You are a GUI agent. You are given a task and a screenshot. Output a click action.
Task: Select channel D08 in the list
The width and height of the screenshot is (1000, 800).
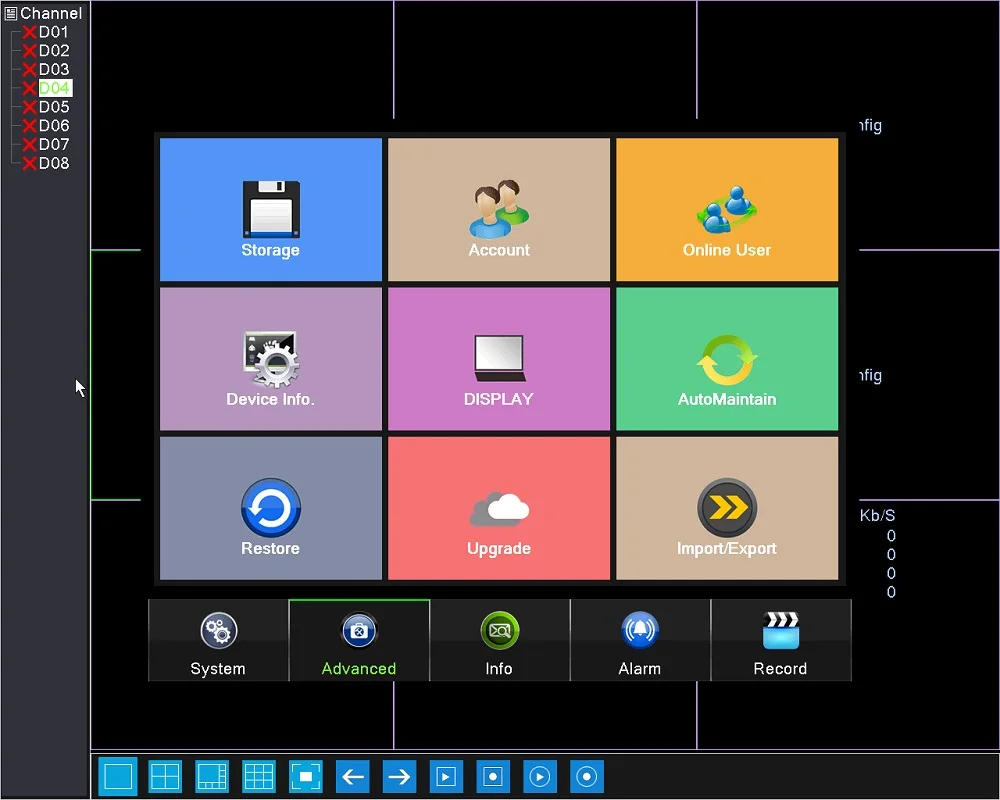54,163
